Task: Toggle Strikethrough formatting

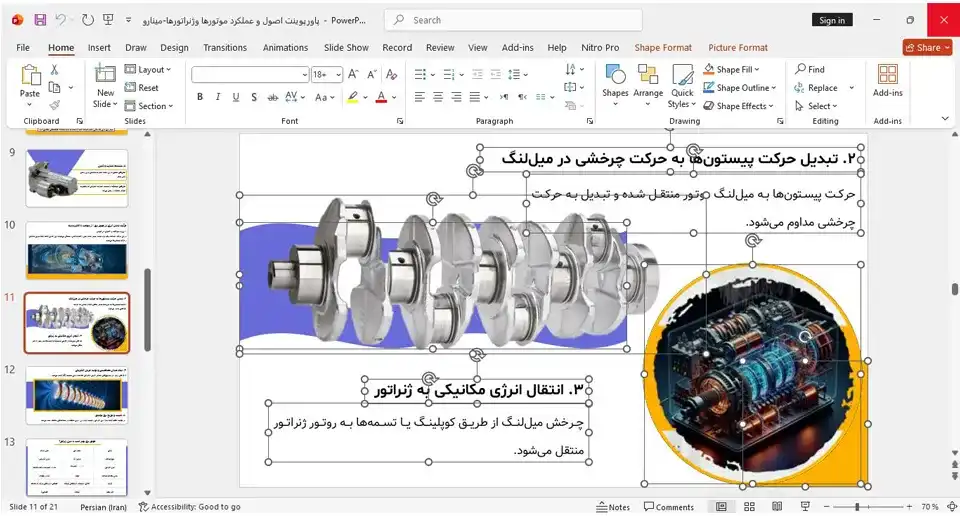Action: click(x=272, y=97)
